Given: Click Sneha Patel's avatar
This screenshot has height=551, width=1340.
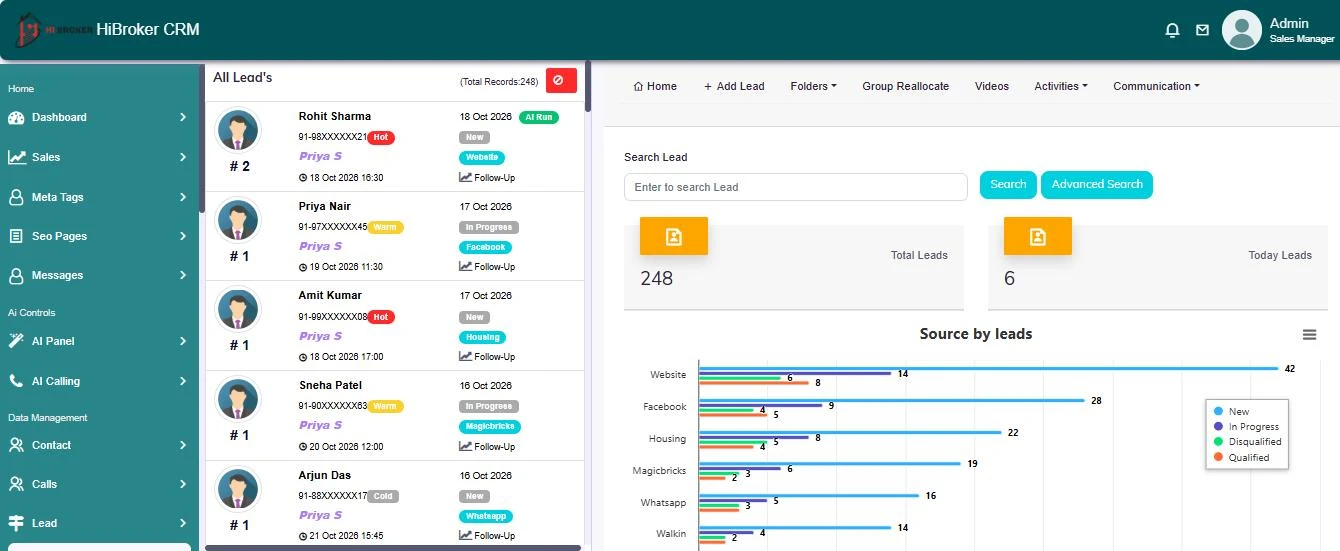Looking at the screenshot, I should coord(238,400).
